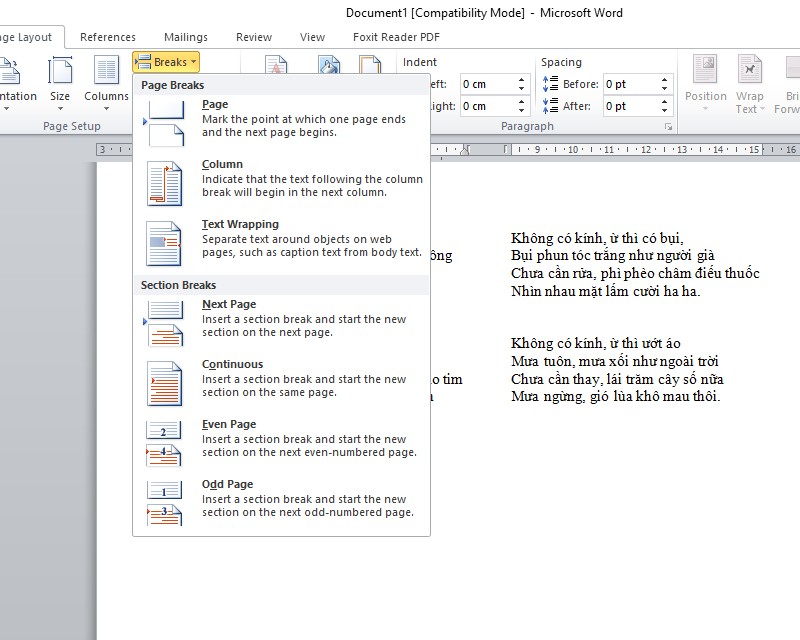Click the Bring Forward icon
The width and height of the screenshot is (800, 640).
pos(792,69)
